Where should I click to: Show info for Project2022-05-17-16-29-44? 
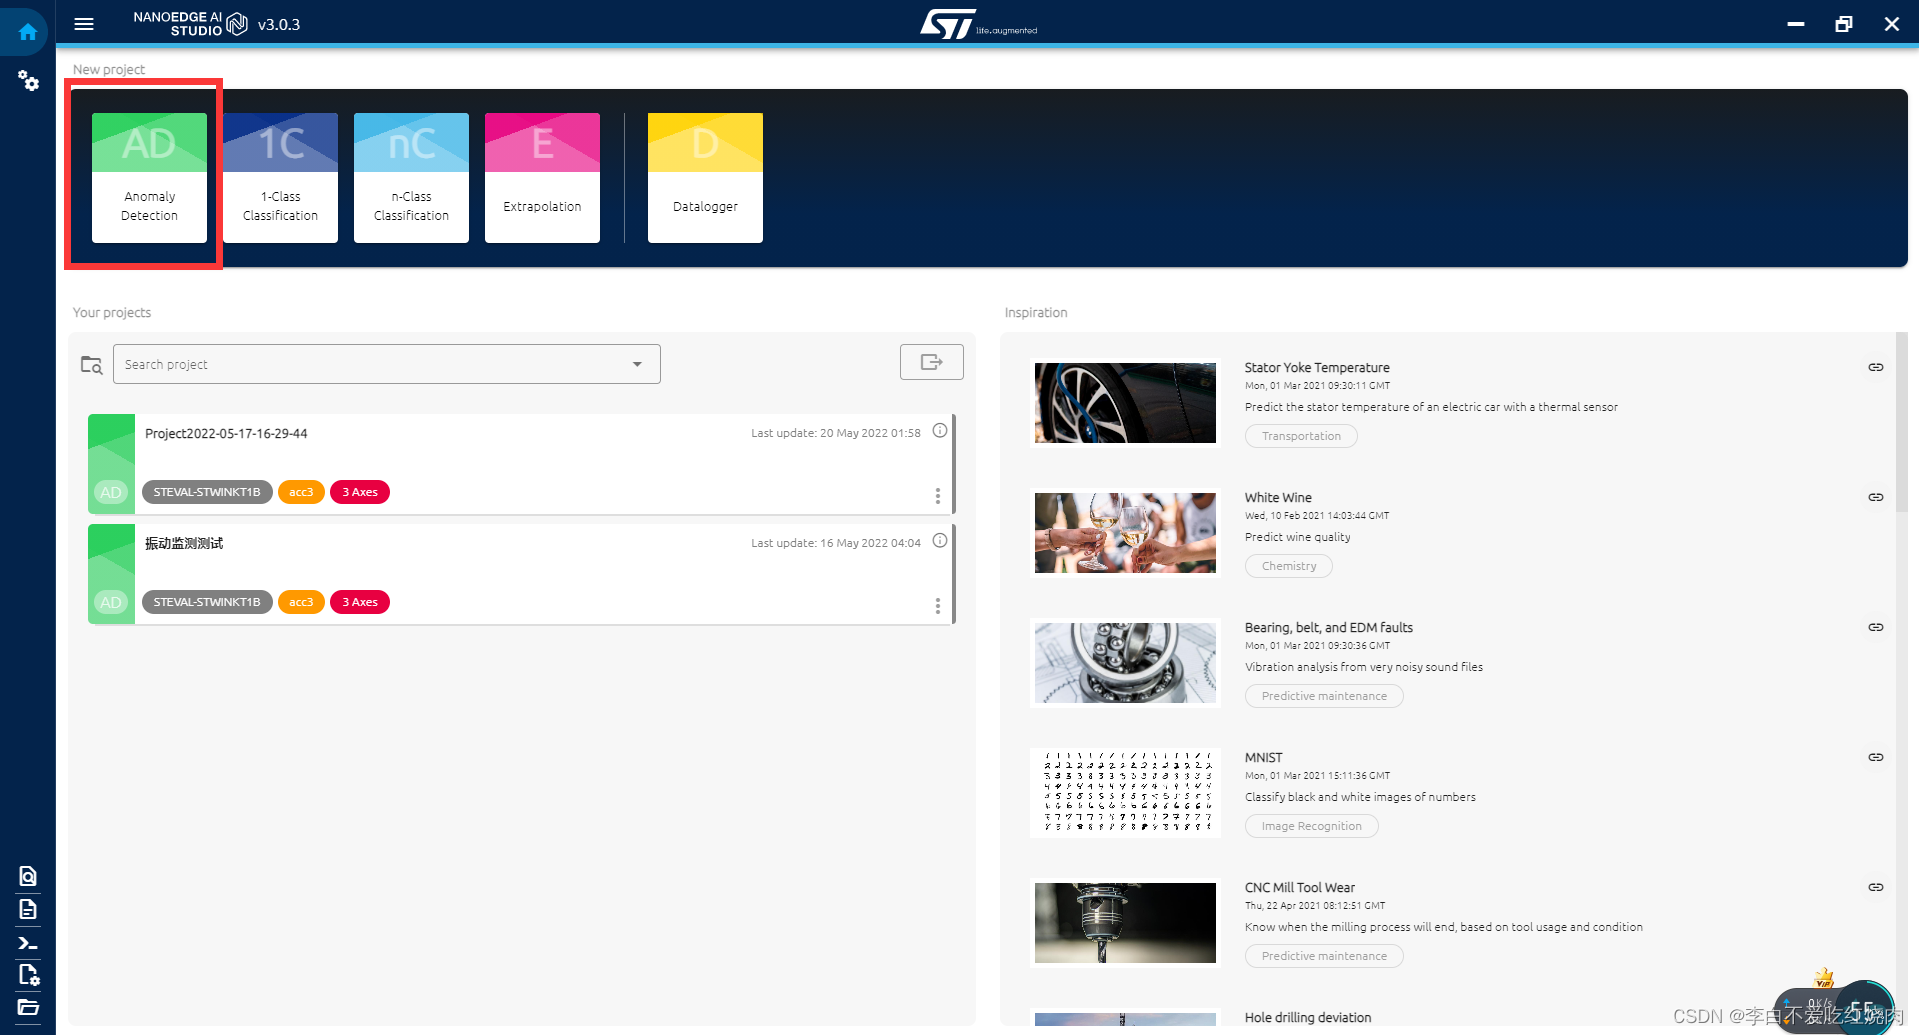point(940,431)
